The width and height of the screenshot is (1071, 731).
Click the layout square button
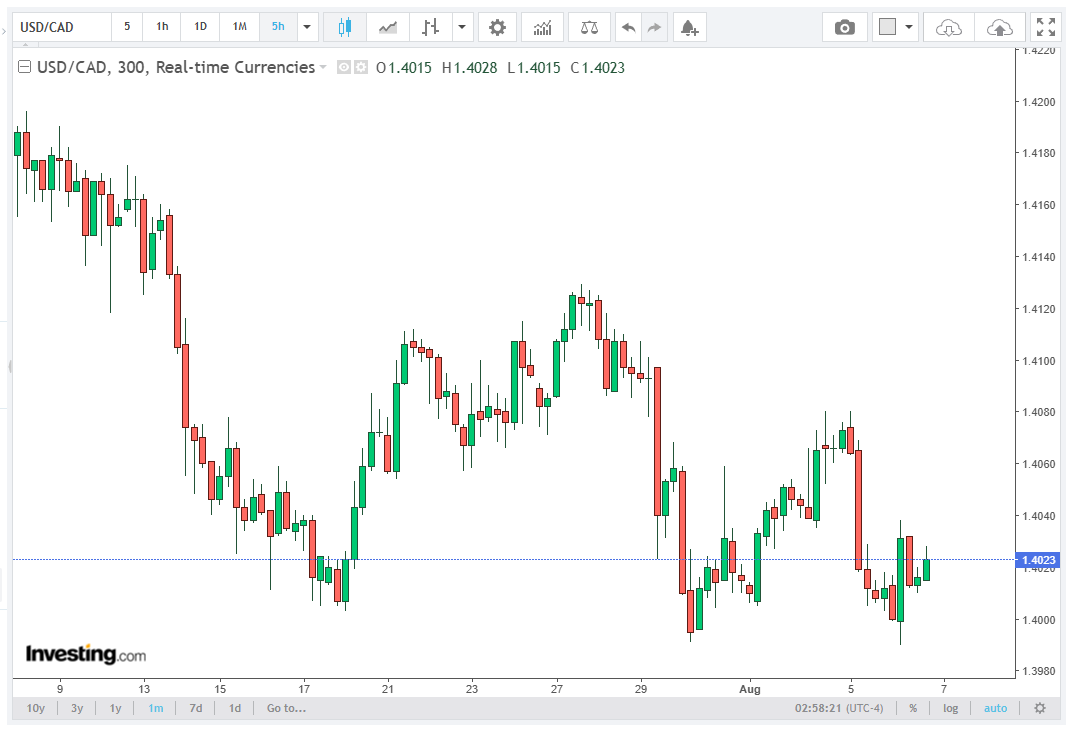[x=887, y=27]
